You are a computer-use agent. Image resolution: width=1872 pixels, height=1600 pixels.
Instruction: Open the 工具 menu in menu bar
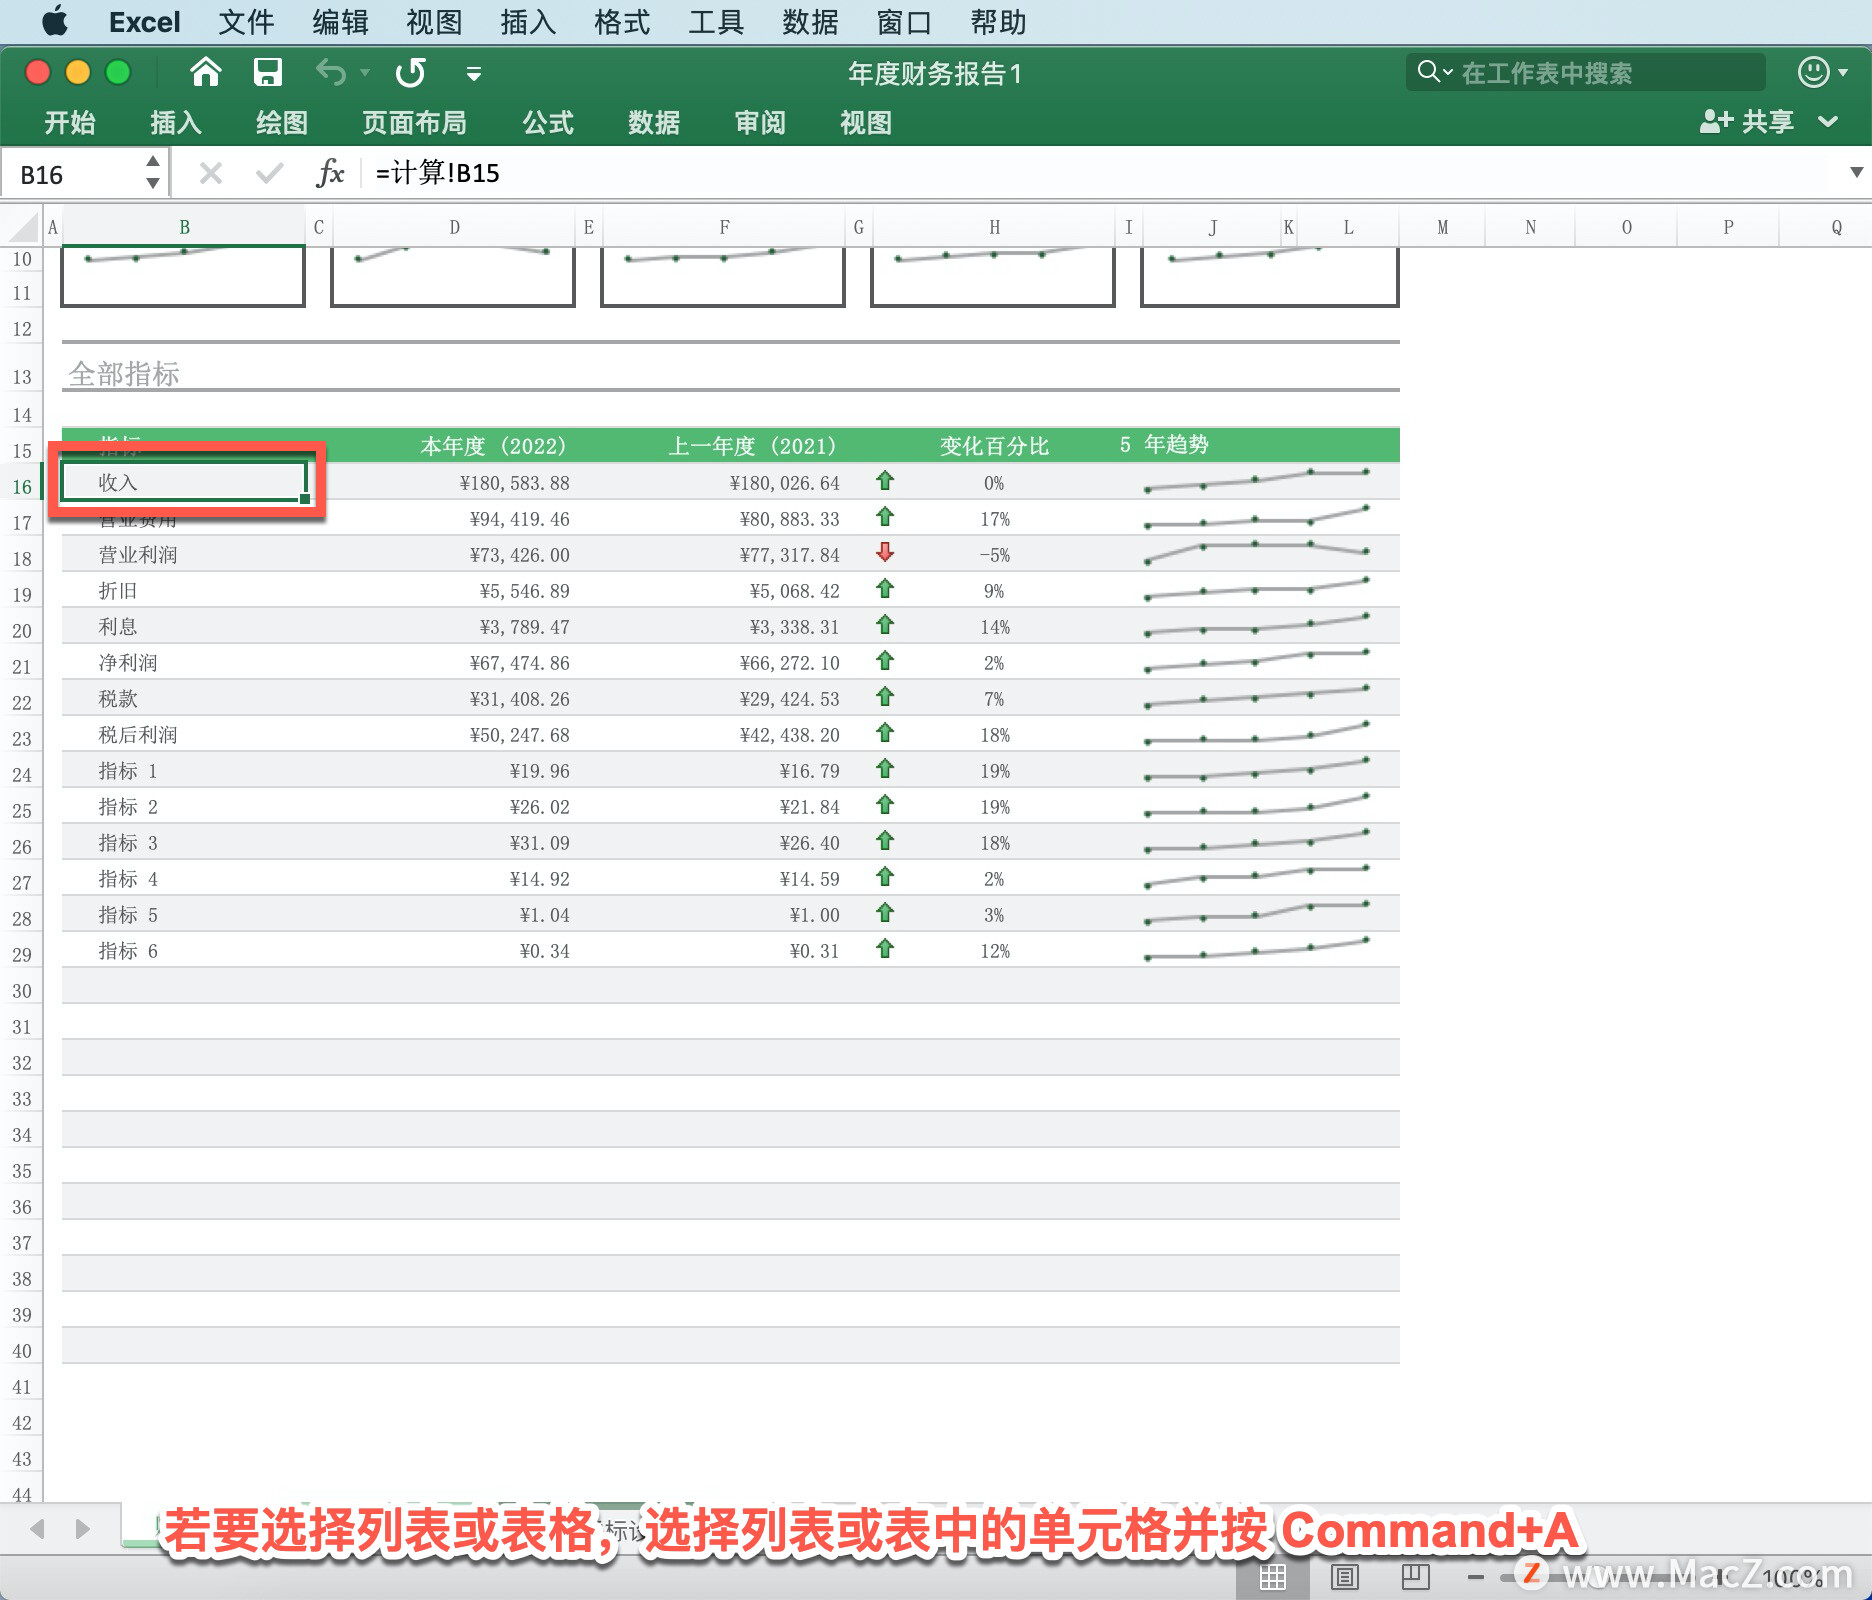pos(716,22)
